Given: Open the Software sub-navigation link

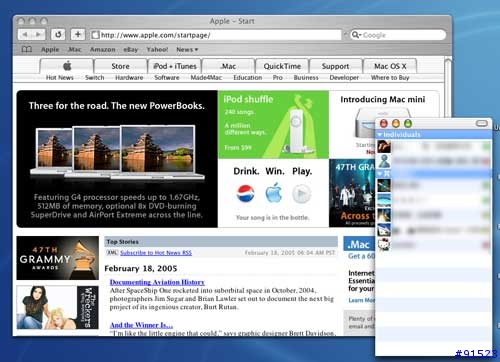Looking at the screenshot, I should click(x=167, y=77).
